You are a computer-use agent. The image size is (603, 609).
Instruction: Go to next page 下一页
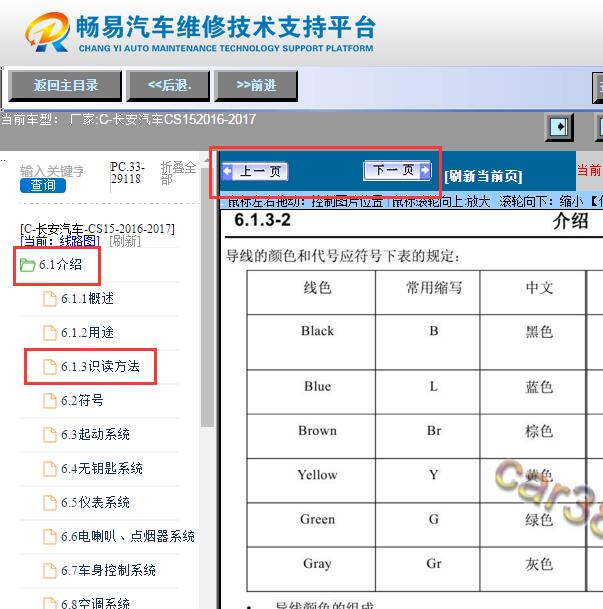[397, 170]
